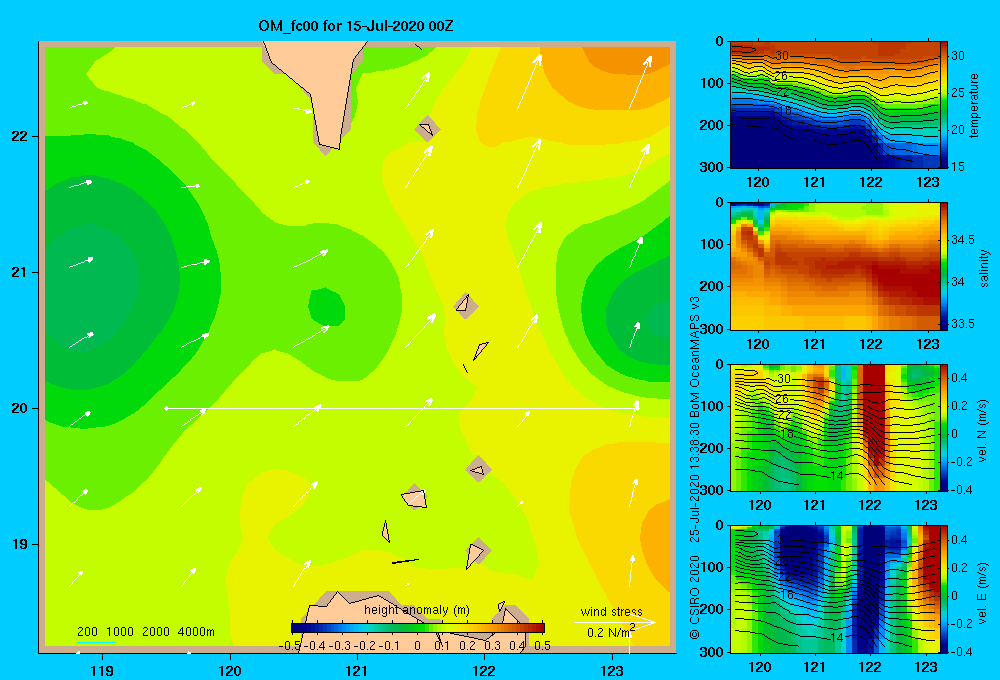Click the '14' contour label in vel. N panel
The height and width of the screenshot is (680, 1000).
click(837, 475)
